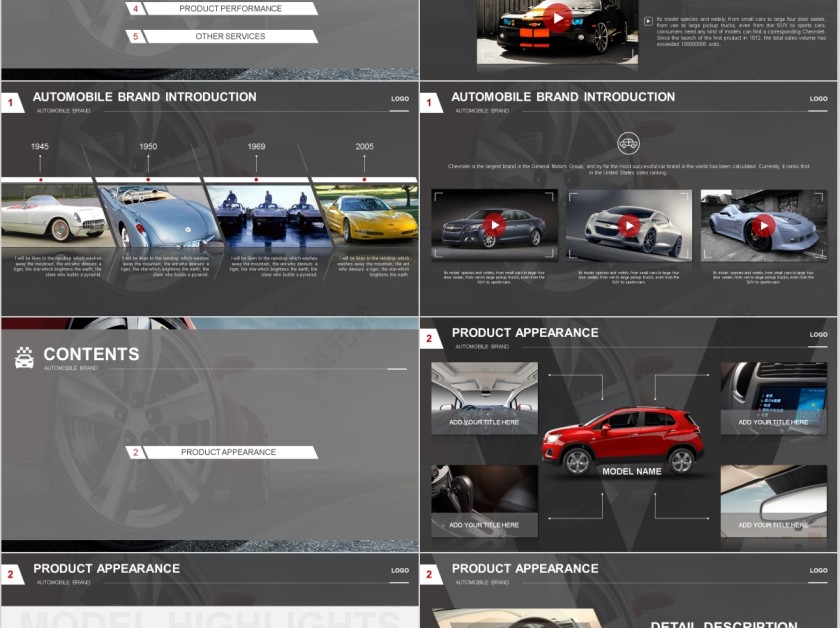Click the play button on the dark sedan video
840x628 pixels.
[494, 225]
